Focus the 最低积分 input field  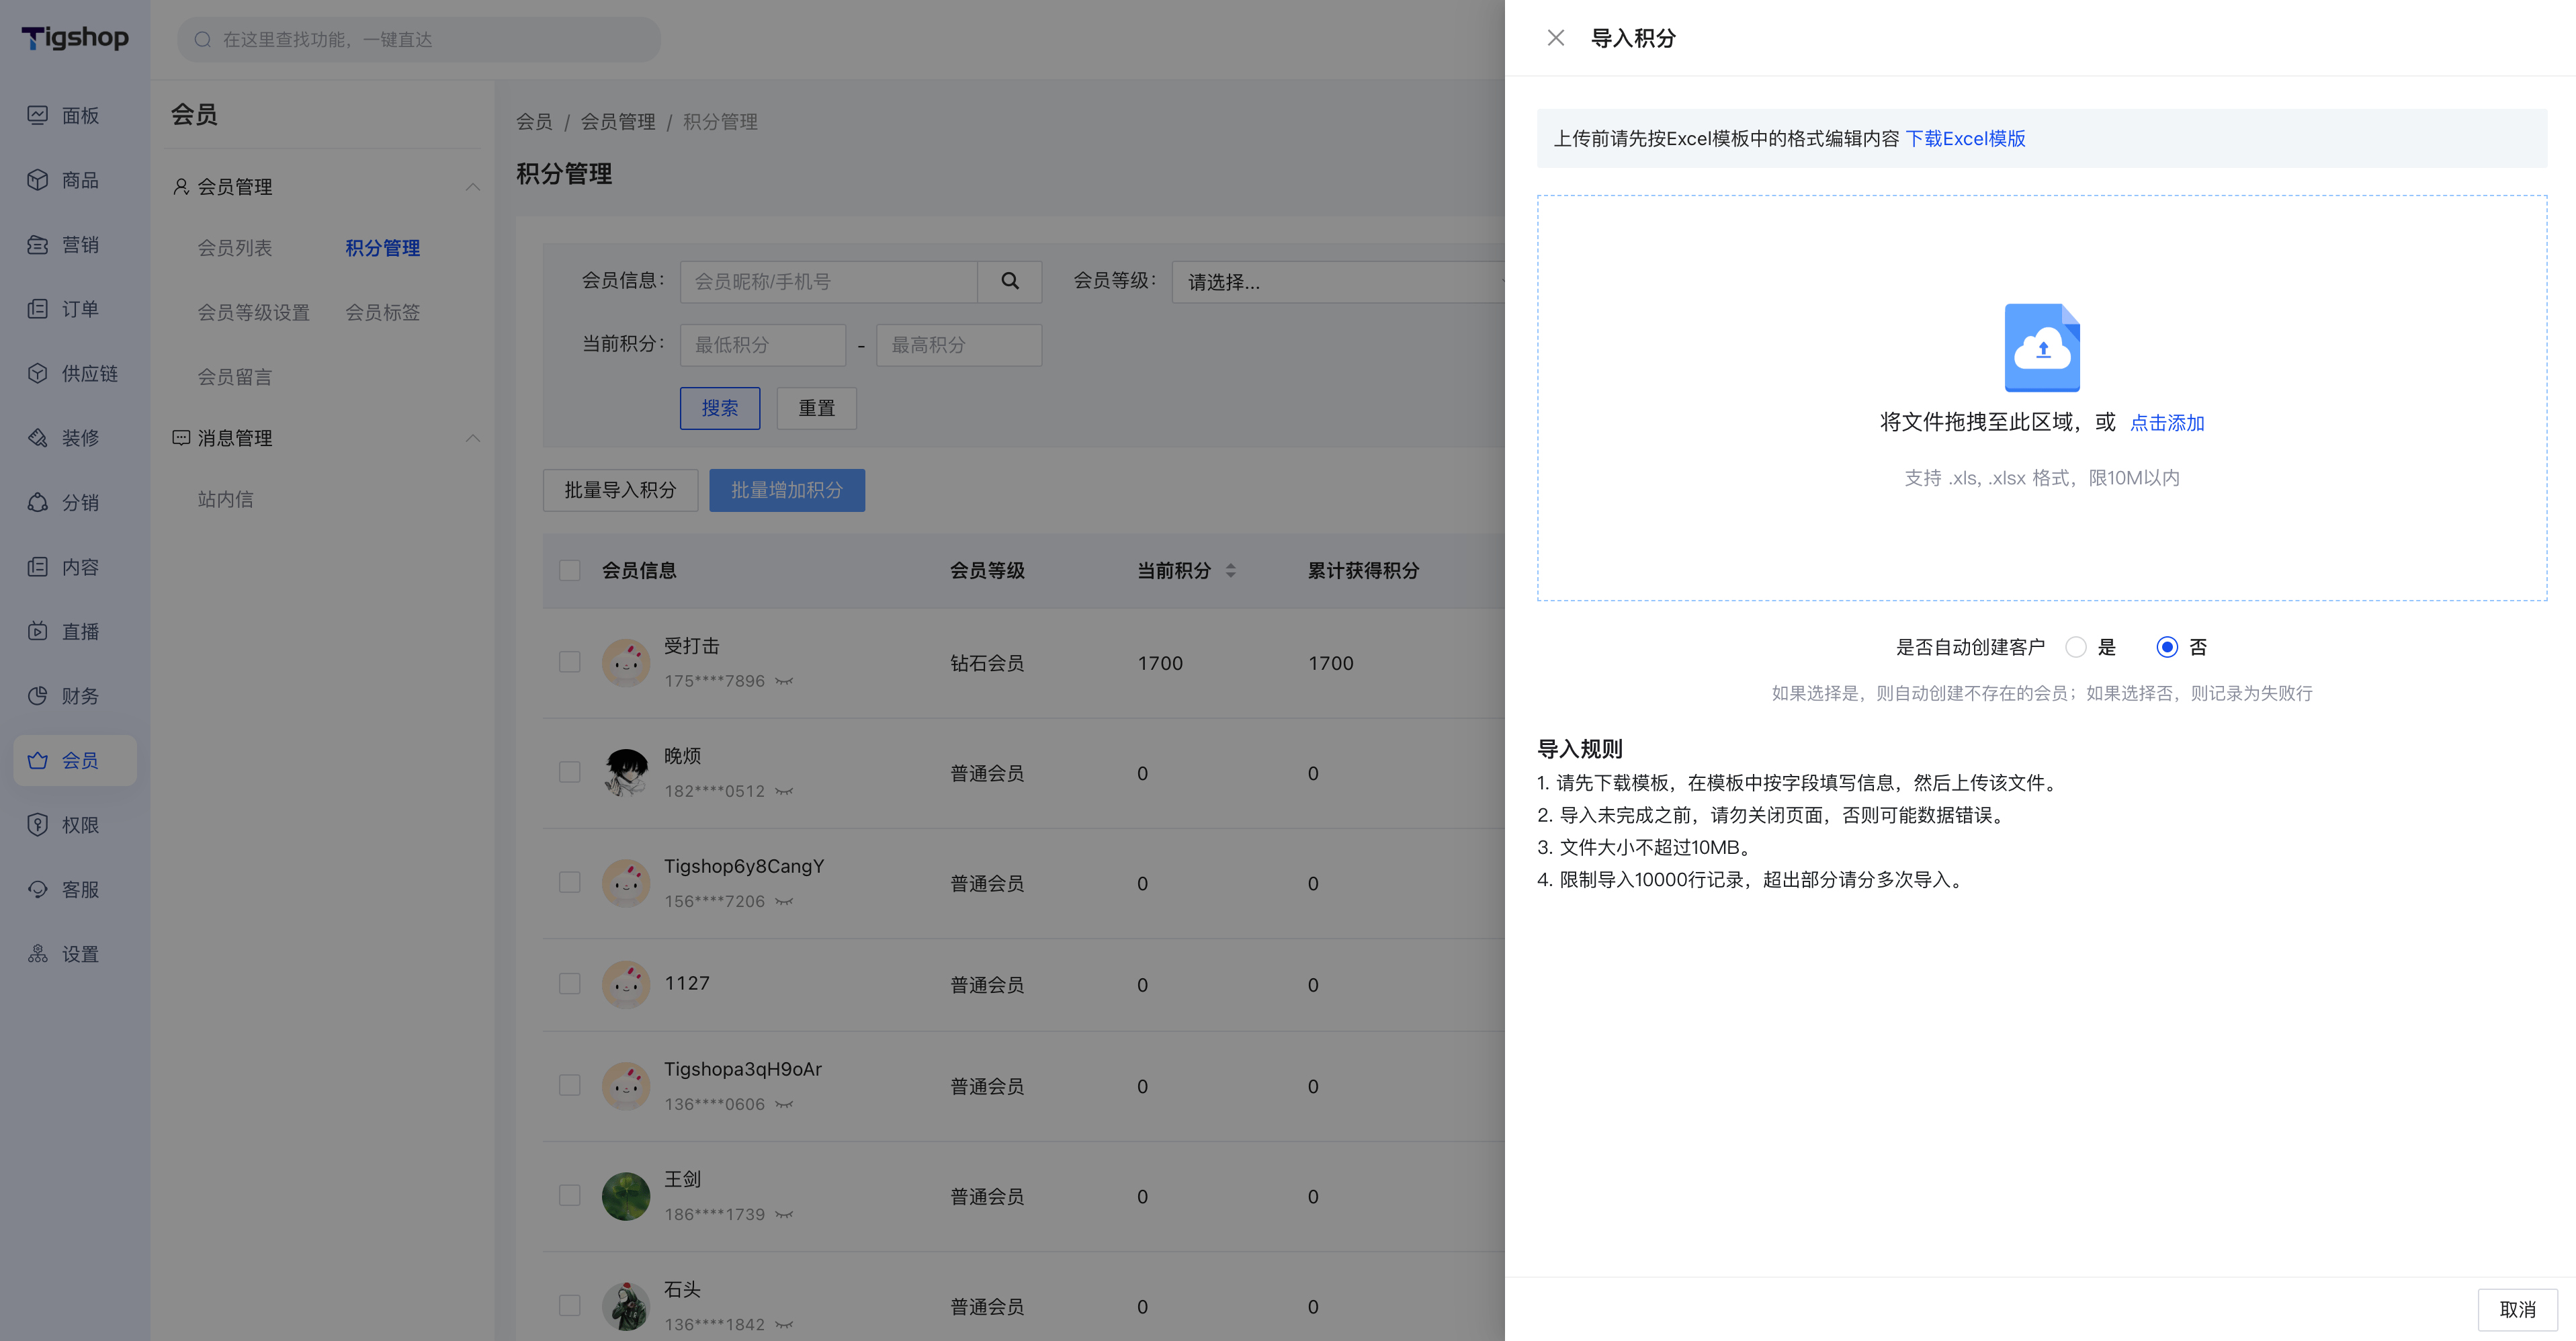[x=763, y=345]
